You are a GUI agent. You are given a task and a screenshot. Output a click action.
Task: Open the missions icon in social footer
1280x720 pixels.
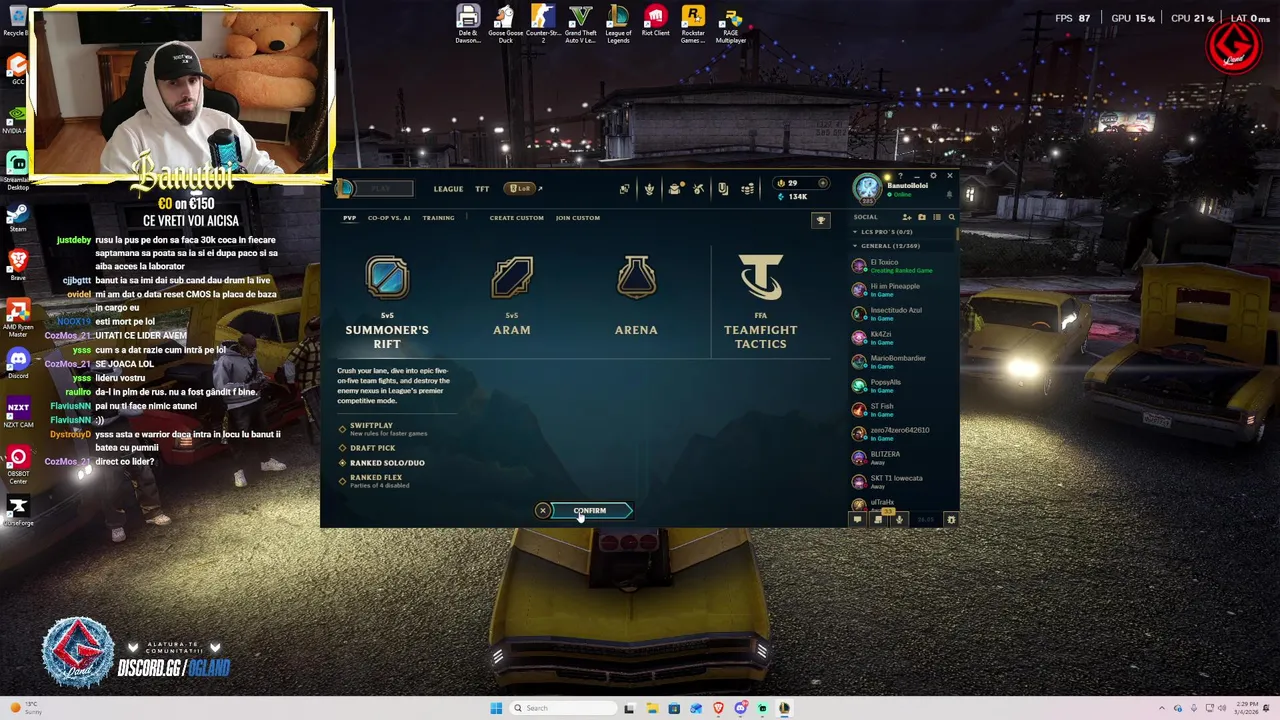[x=878, y=519]
